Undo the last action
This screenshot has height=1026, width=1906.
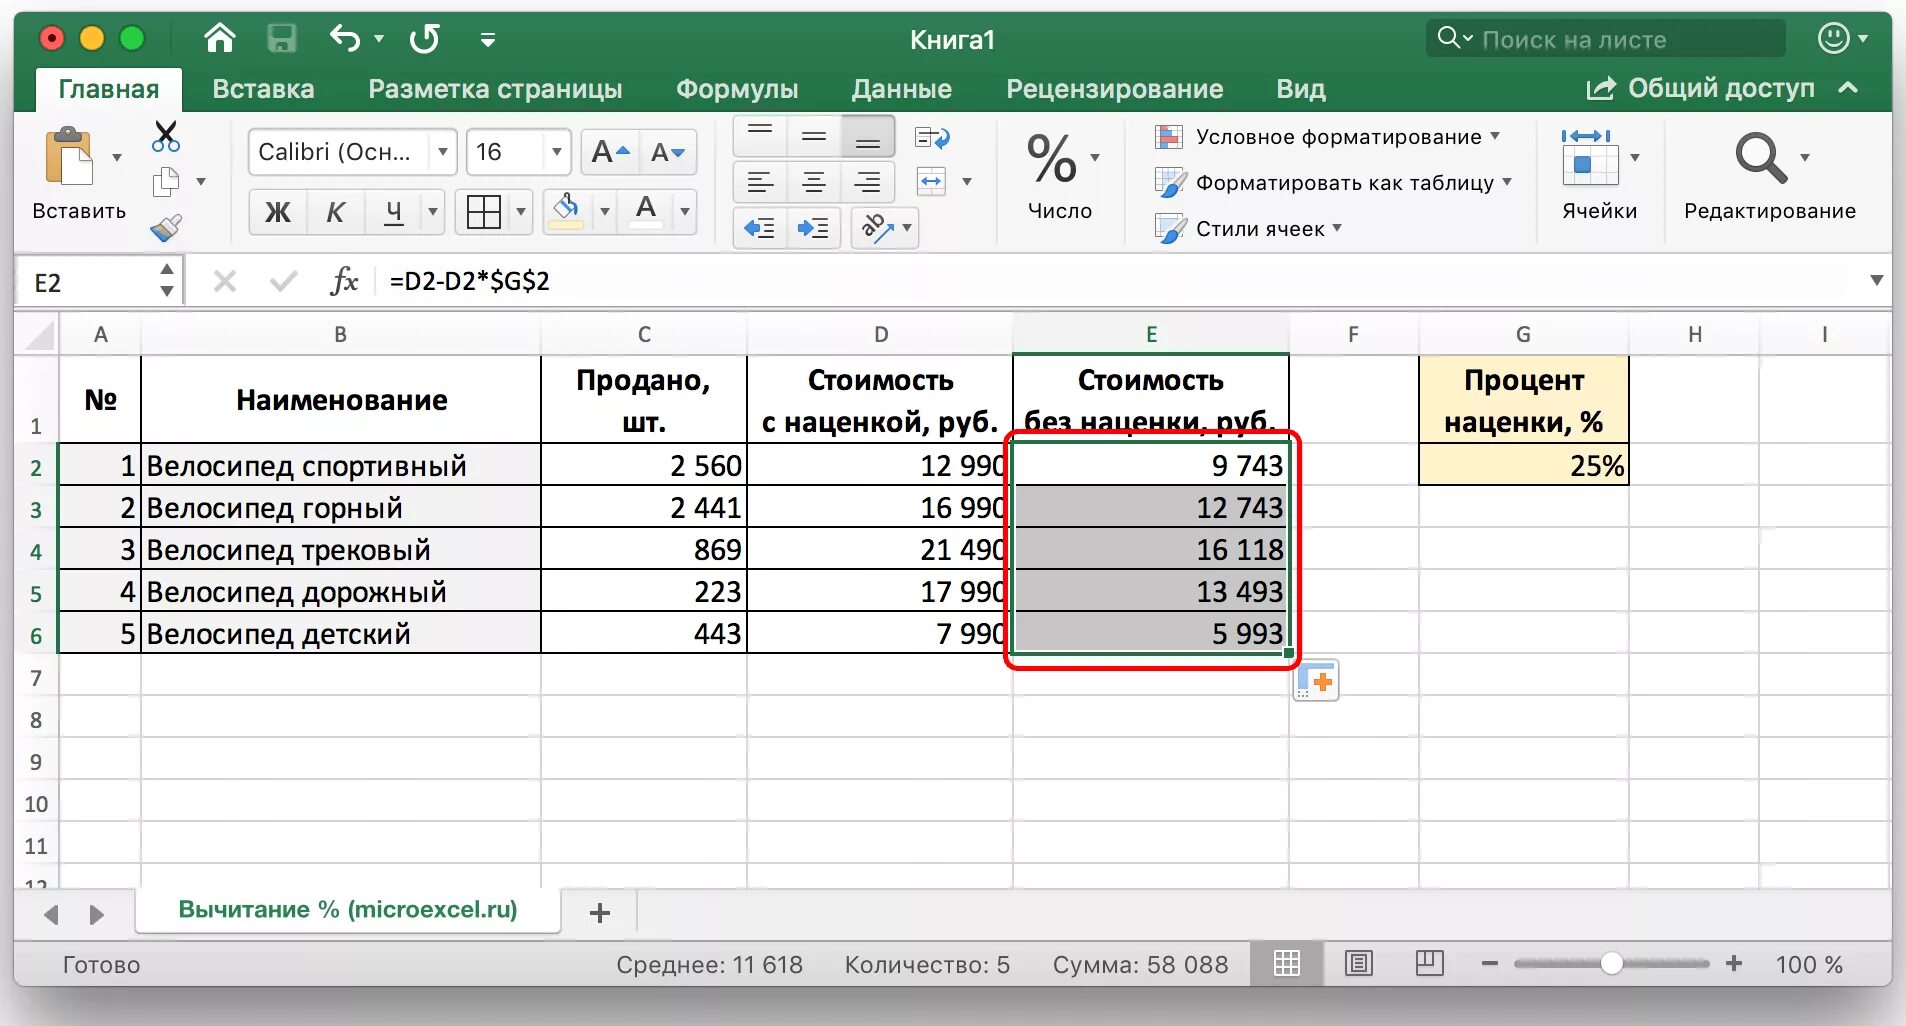pos(345,39)
